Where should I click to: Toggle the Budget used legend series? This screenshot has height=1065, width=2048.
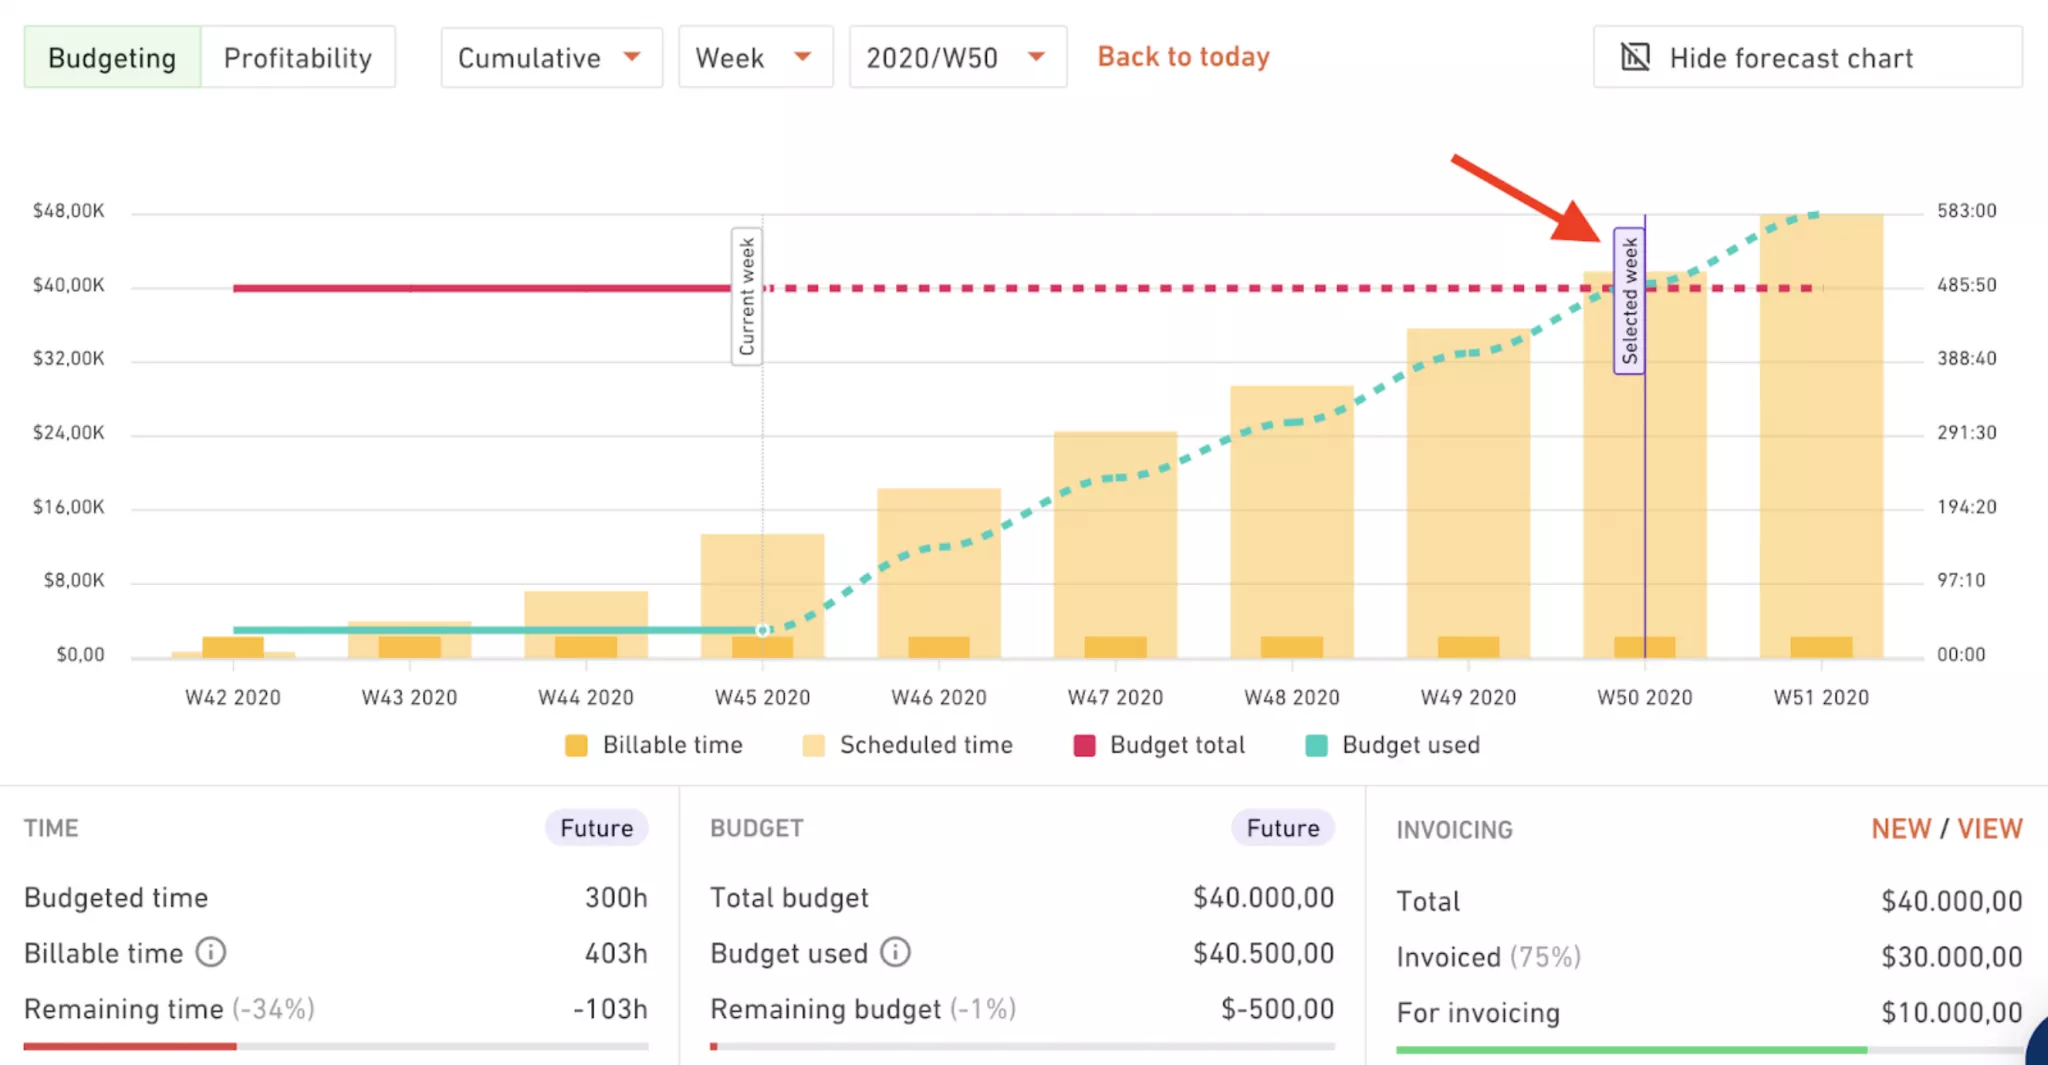[x=1393, y=745]
